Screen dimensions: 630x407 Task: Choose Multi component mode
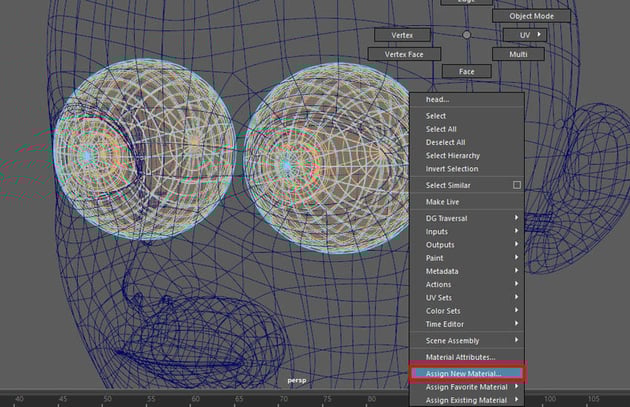pyautogui.click(x=518, y=53)
